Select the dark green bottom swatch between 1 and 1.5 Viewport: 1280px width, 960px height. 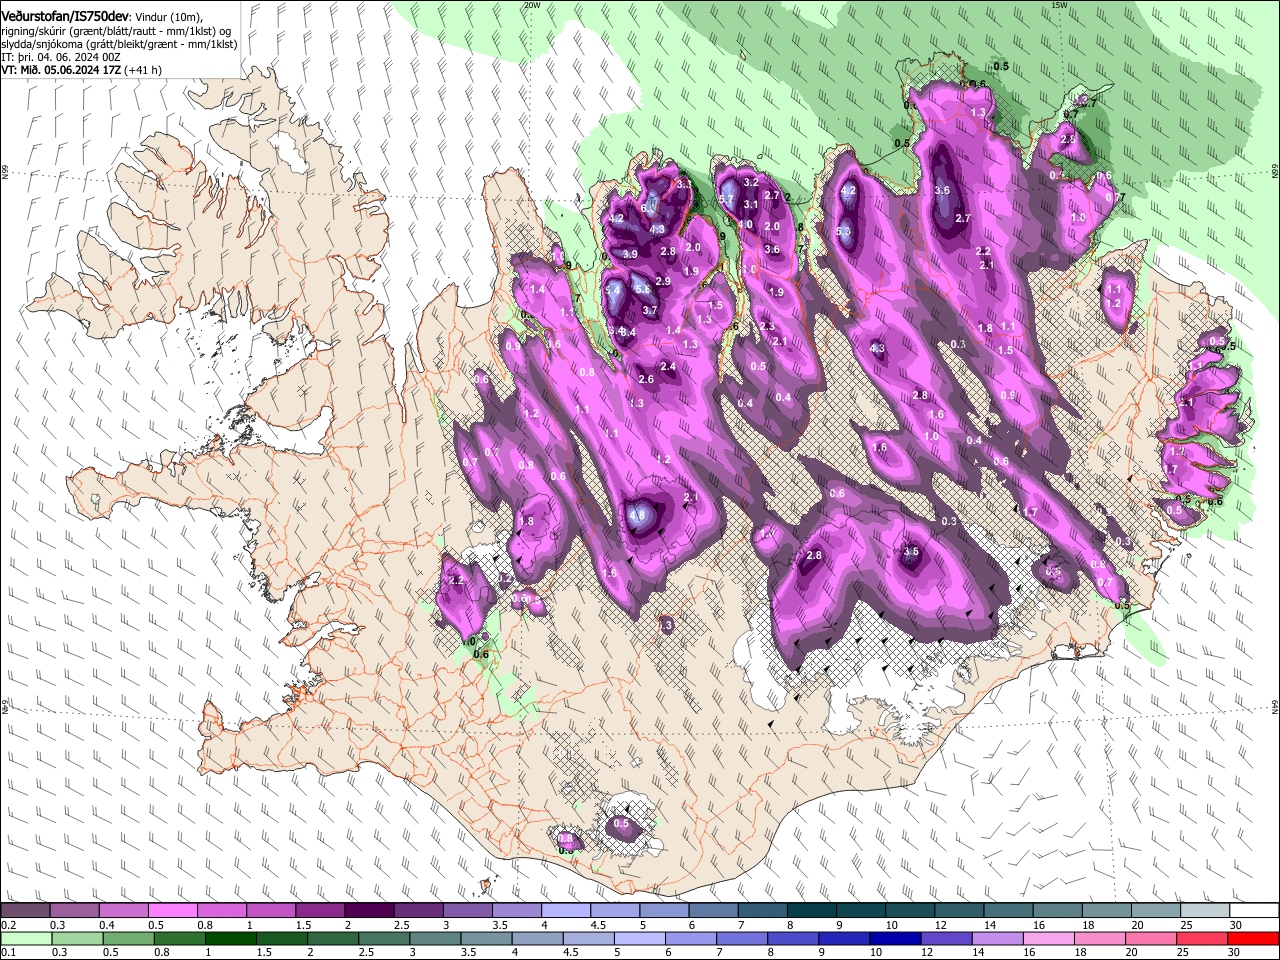tap(229, 938)
